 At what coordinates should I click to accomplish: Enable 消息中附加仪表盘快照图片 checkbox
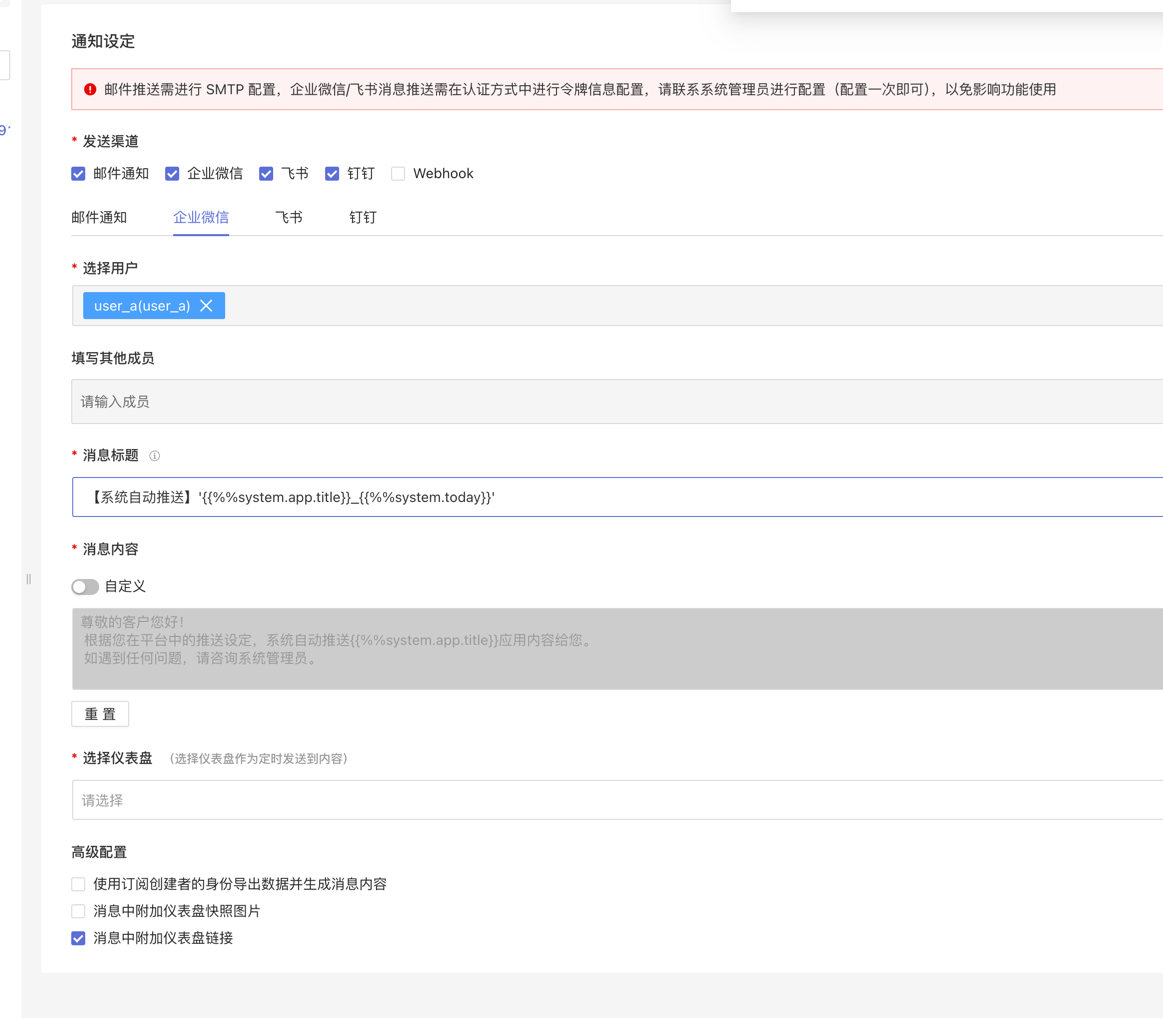78,911
